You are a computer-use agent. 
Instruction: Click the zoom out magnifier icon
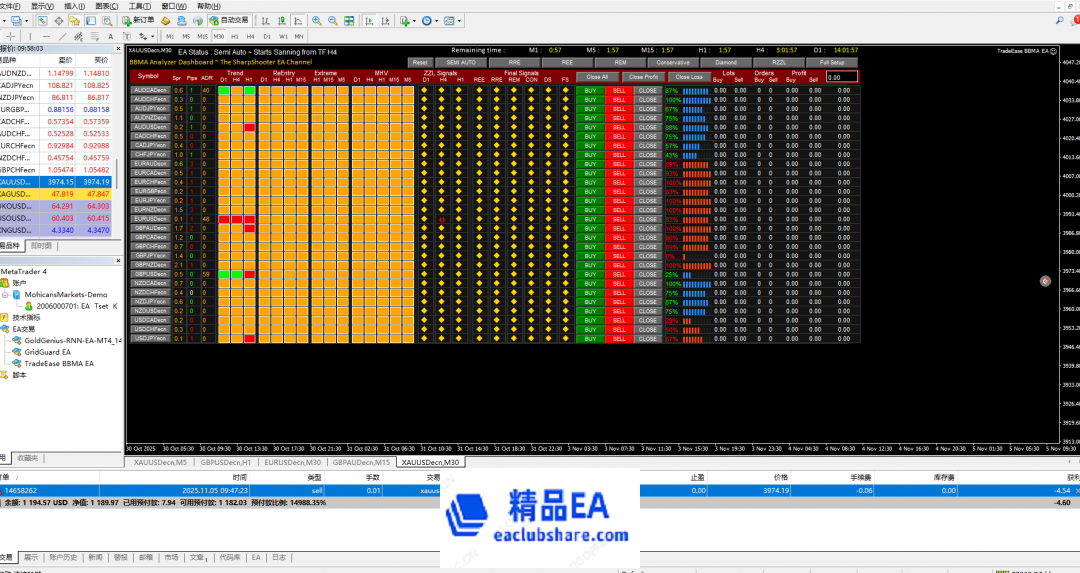click(x=332, y=20)
